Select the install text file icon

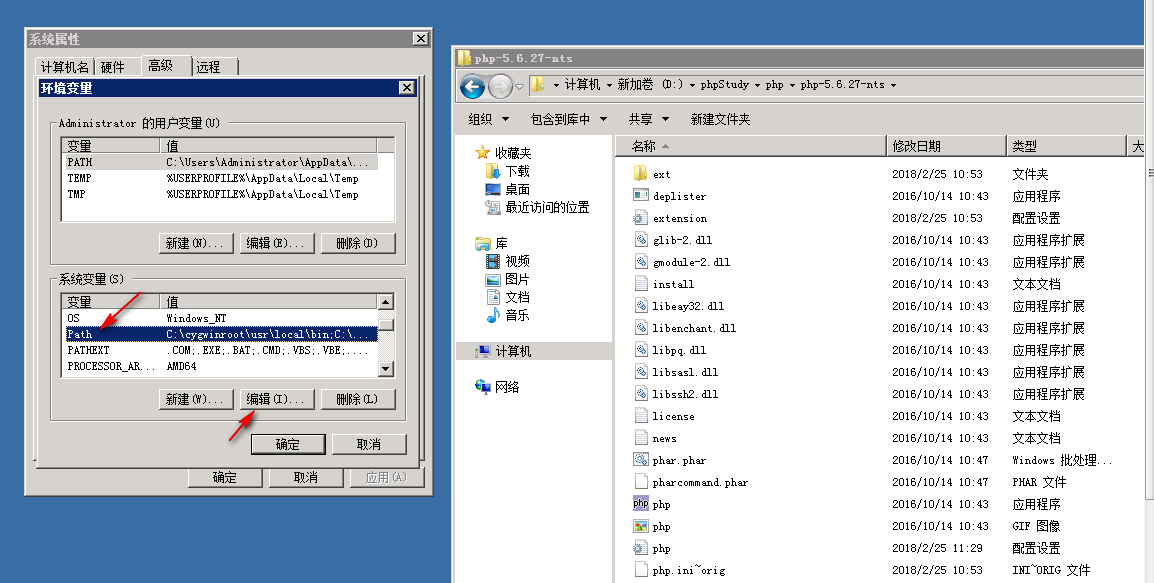[x=640, y=284]
